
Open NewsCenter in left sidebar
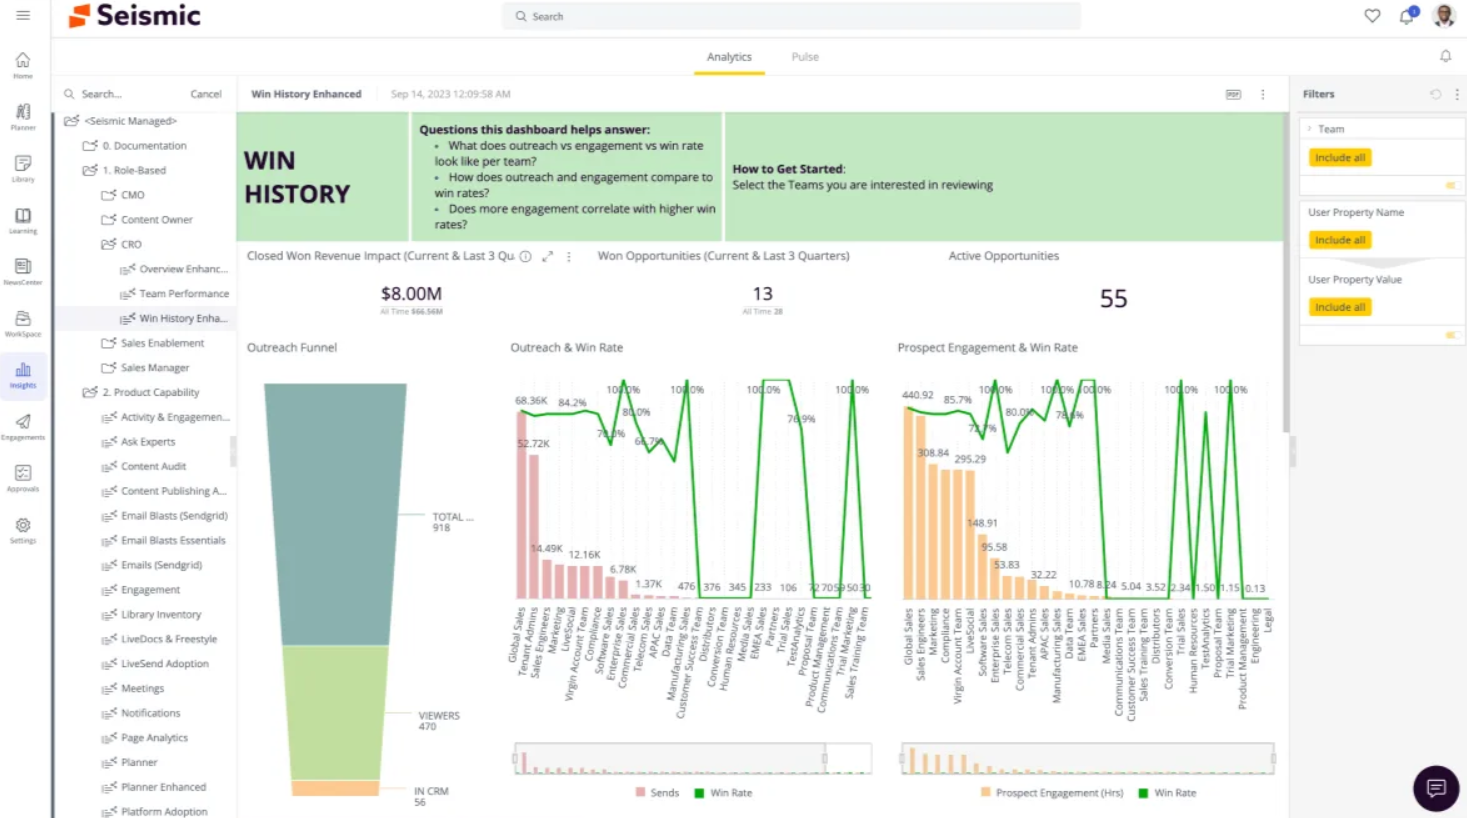[23, 272]
